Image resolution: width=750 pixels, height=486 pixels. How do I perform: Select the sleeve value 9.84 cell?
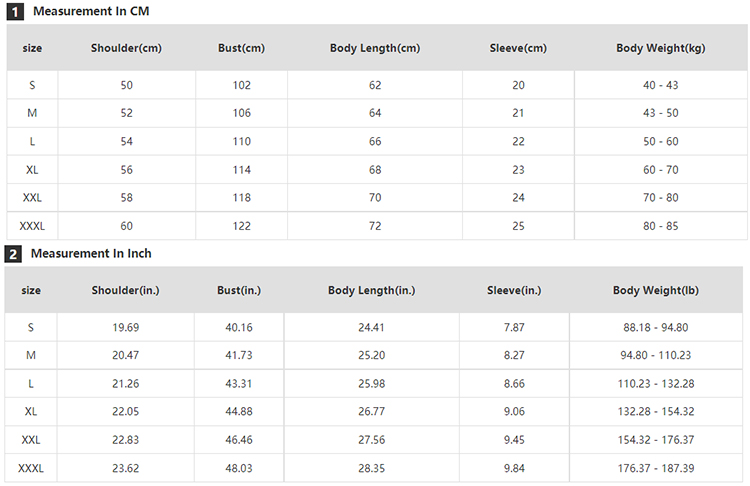pyautogui.click(x=514, y=468)
